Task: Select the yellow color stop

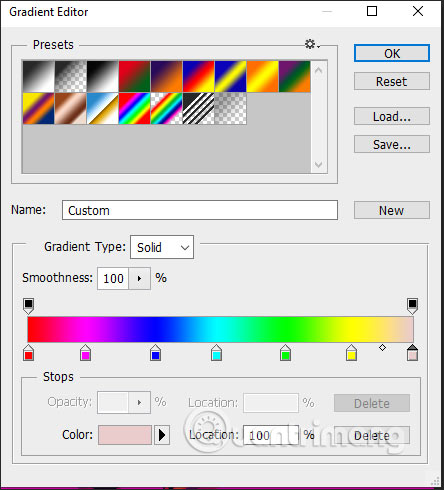Action: coord(351,353)
